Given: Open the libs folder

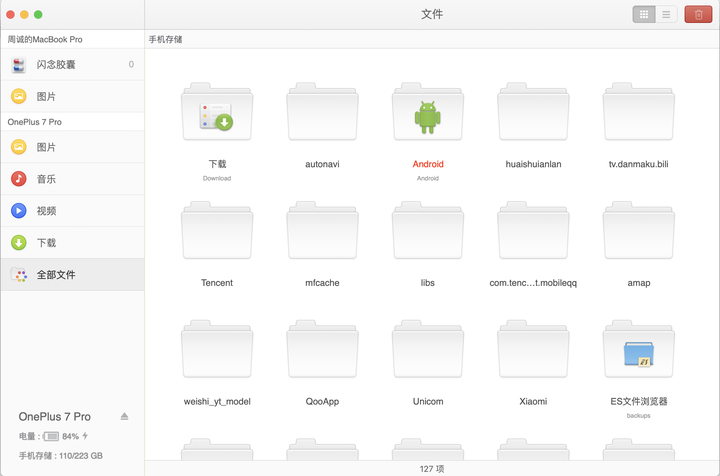Looking at the screenshot, I should [x=428, y=230].
